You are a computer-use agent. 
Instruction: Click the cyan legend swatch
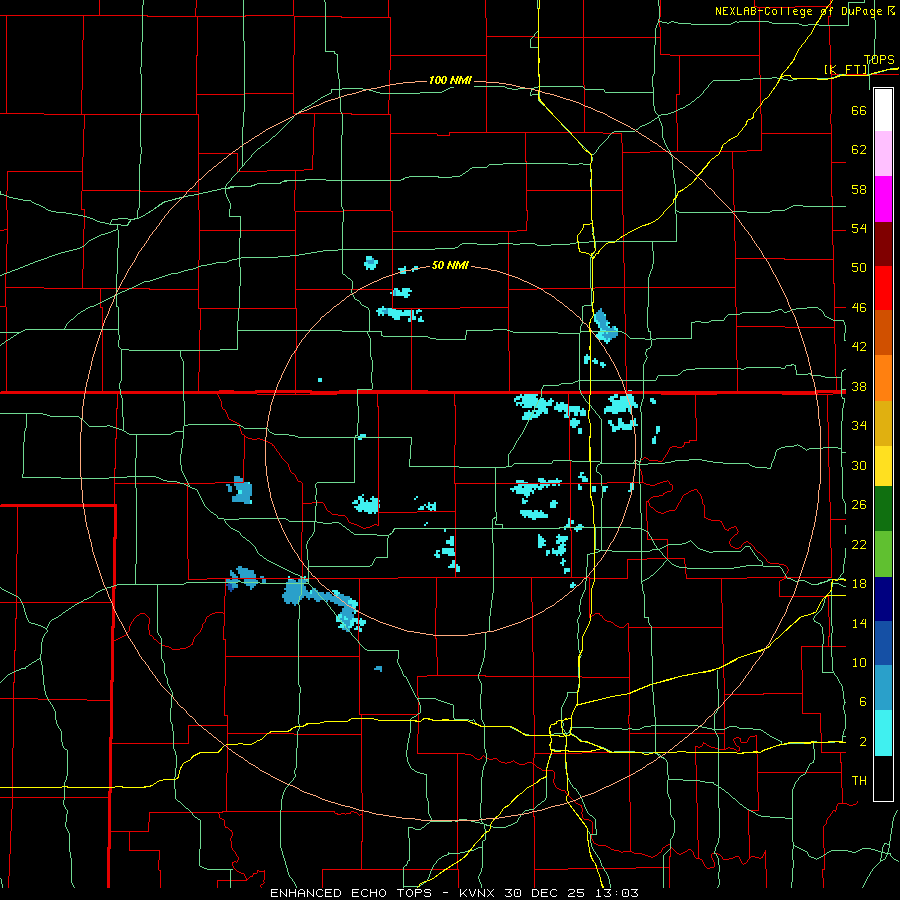tap(883, 733)
